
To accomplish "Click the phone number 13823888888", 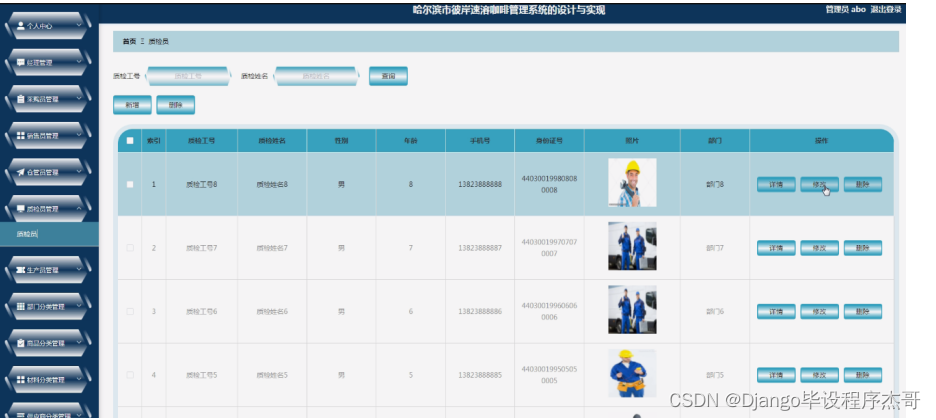I will 480,184.
